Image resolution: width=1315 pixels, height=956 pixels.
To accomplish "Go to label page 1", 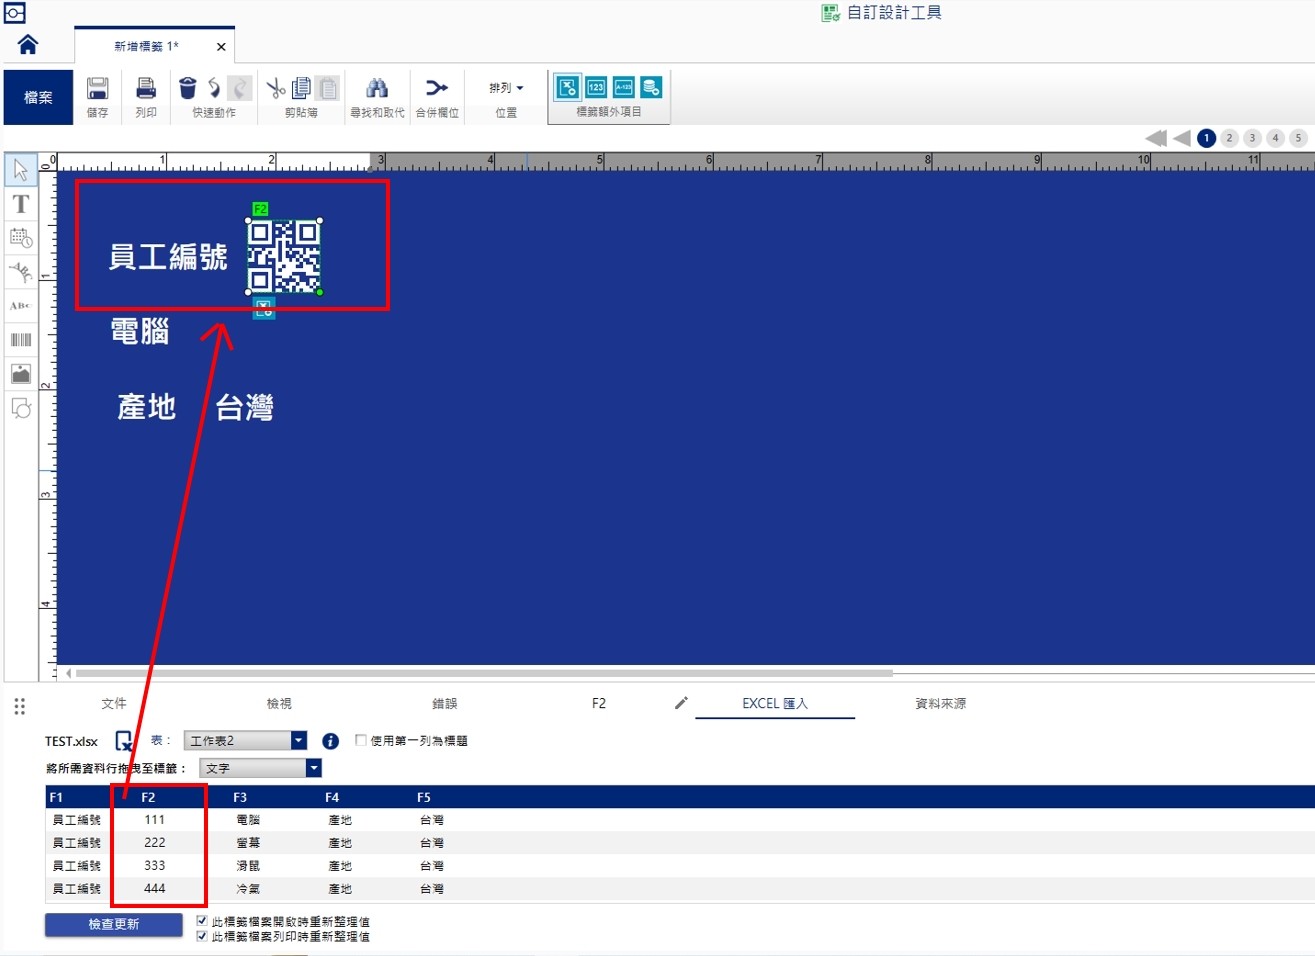I will (x=1207, y=138).
